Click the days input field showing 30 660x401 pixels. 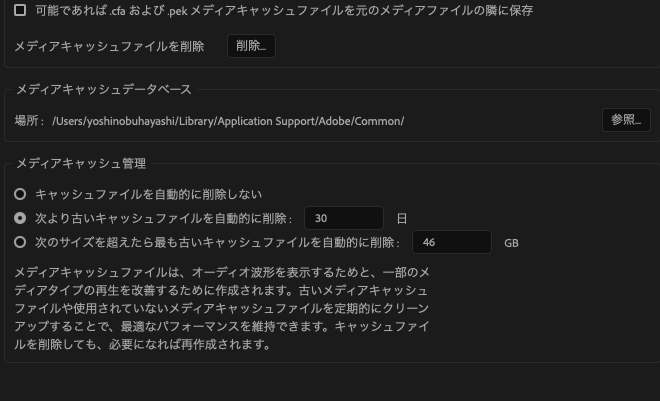[x=343, y=218]
